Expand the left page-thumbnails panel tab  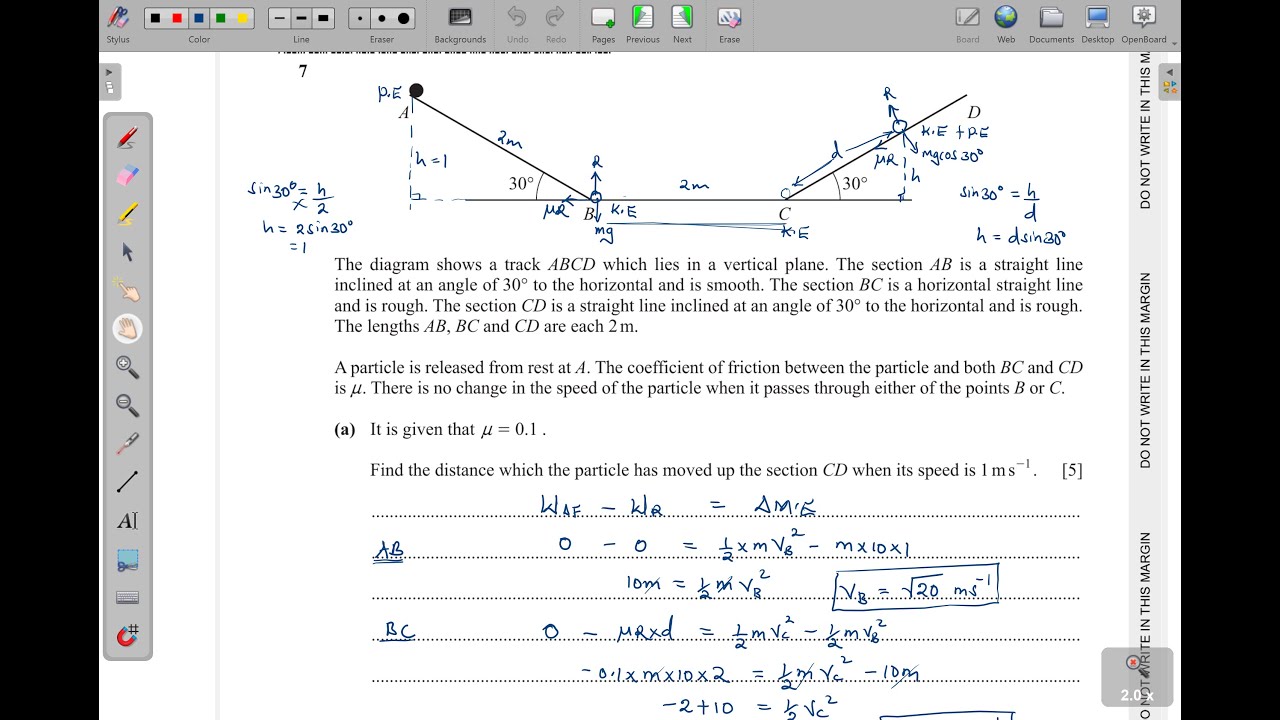(110, 82)
